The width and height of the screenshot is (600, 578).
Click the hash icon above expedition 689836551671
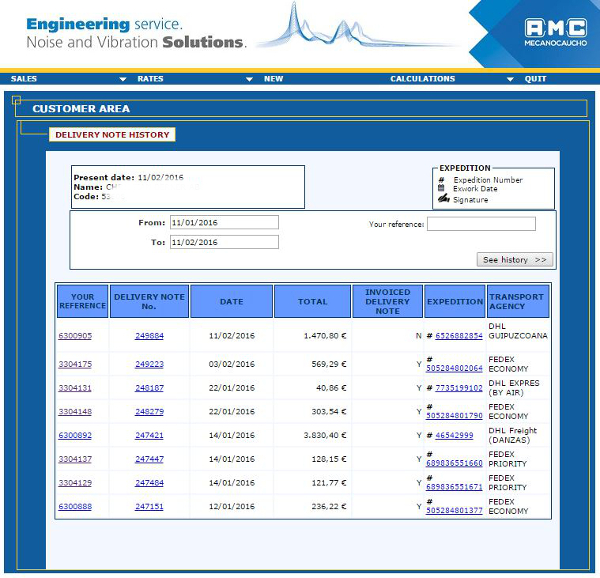(430, 478)
